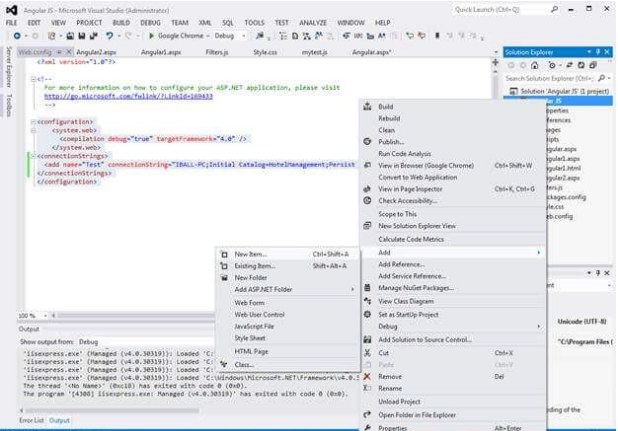Open the PROJECT menu
Viewport: 618px width, 431px height.
pos(89,23)
